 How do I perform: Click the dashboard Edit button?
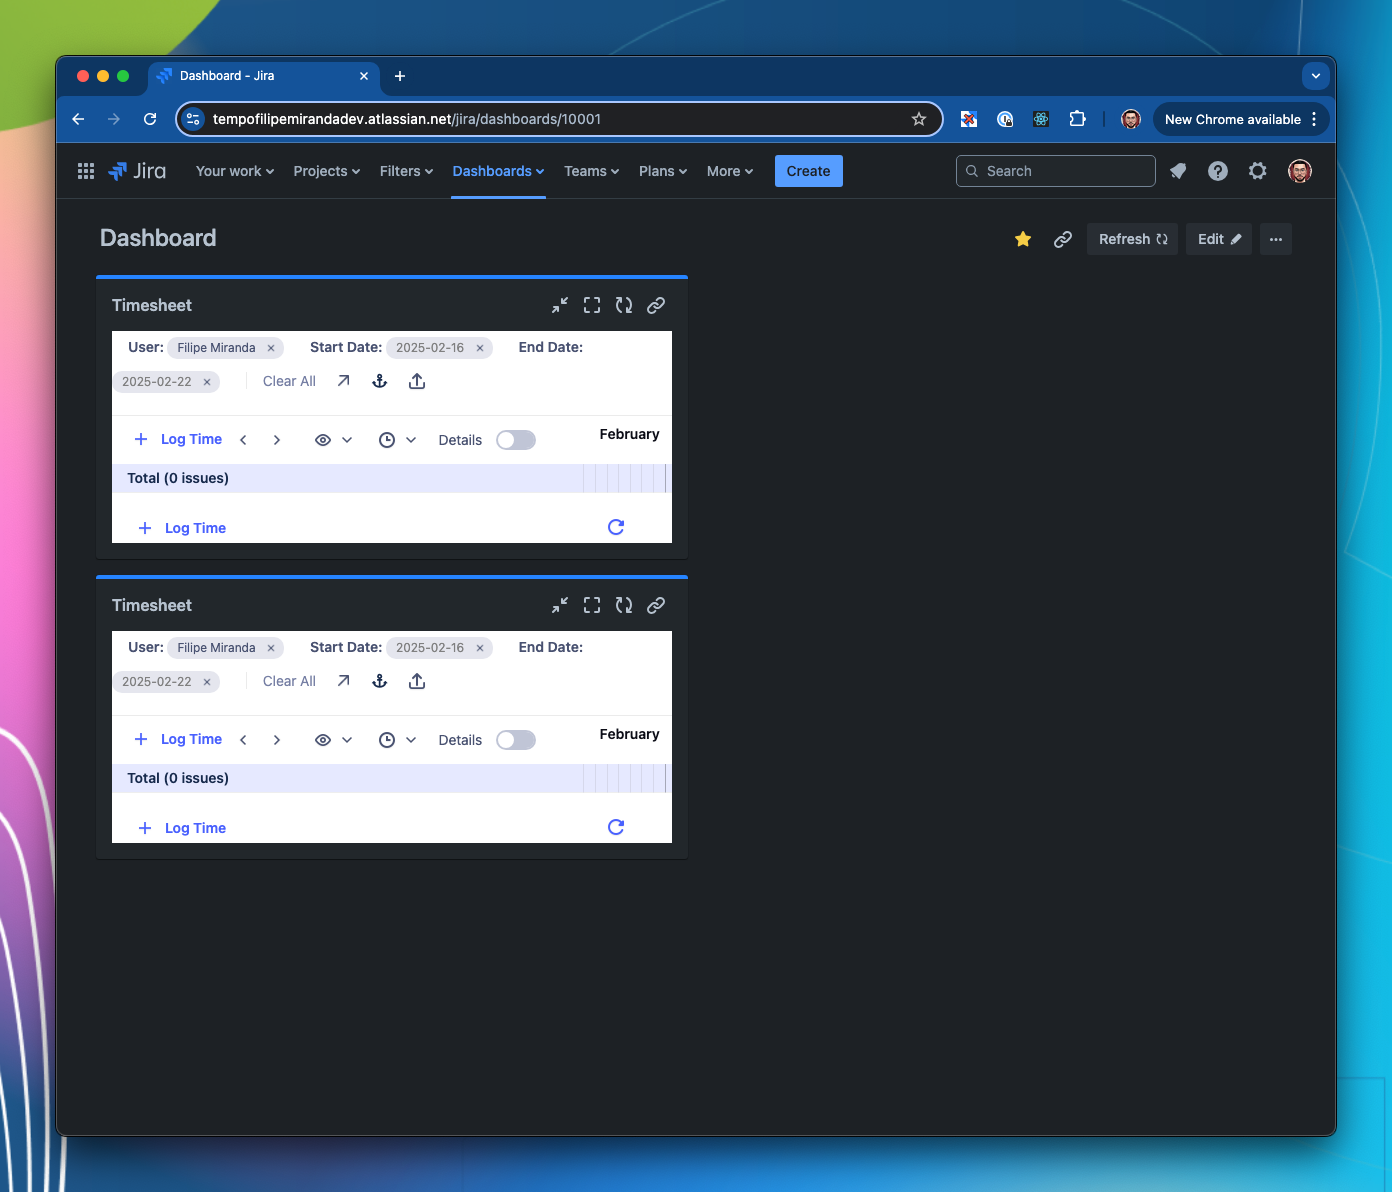1219,239
